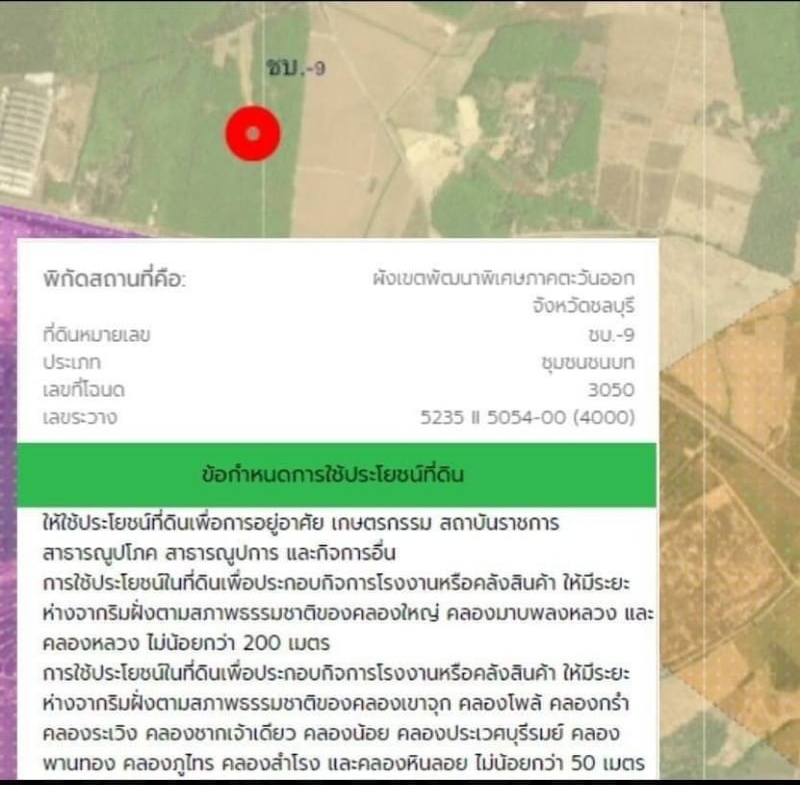Click the จังหวัดชลบุรี text
Screen dimensions: 800x785
coord(584,306)
